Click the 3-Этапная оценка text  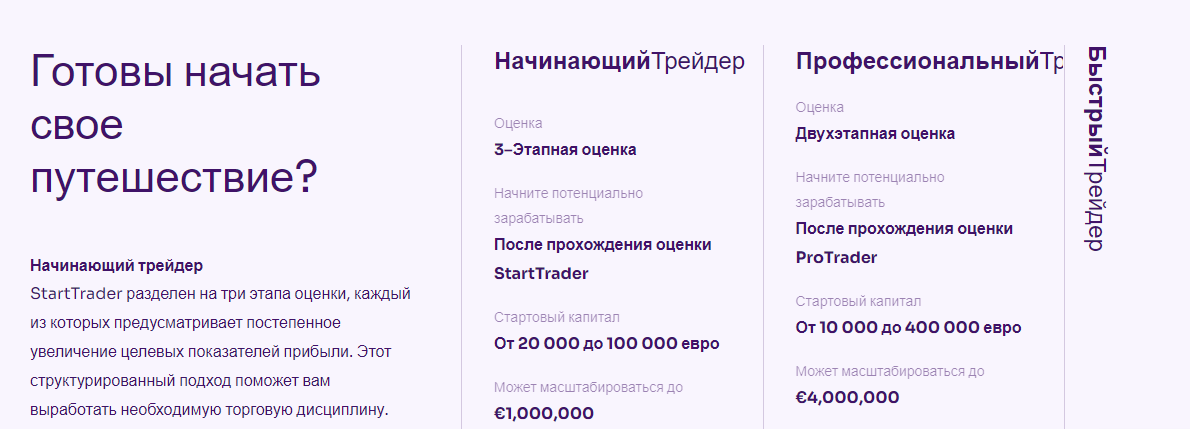click(x=565, y=150)
